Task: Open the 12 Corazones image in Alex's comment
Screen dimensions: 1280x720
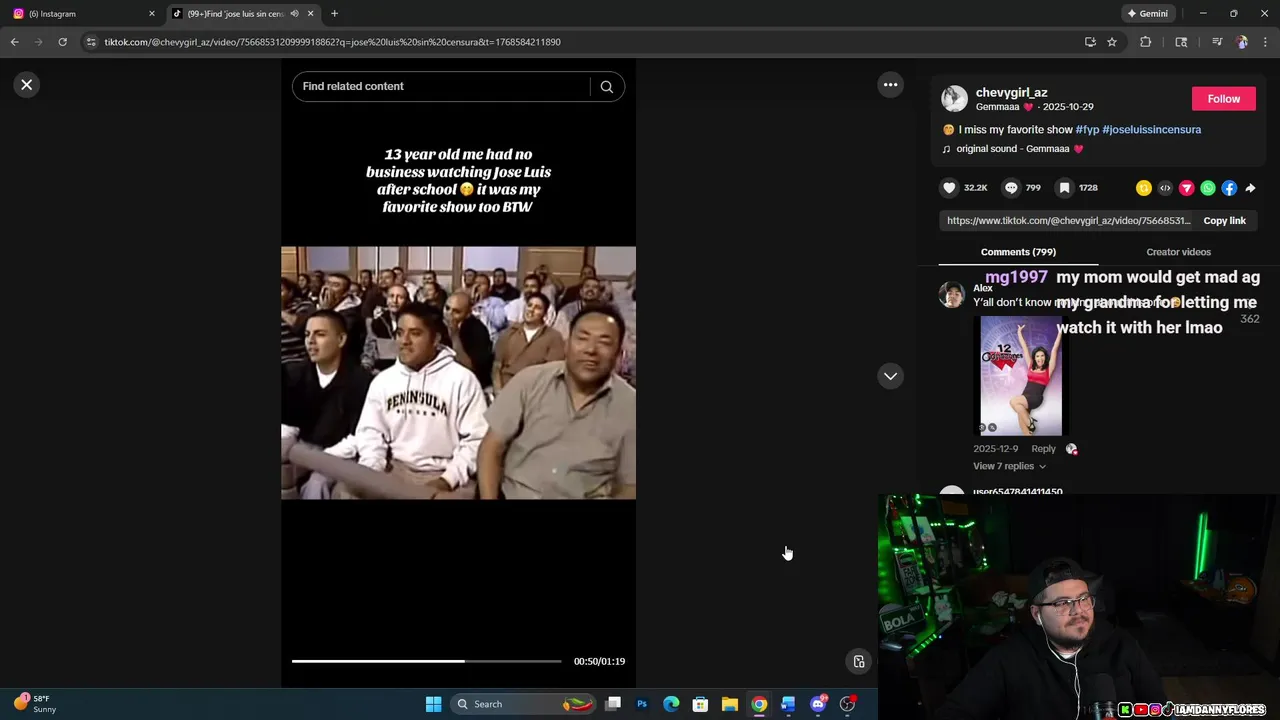Action: pyautogui.click(x=1020, y=376)
